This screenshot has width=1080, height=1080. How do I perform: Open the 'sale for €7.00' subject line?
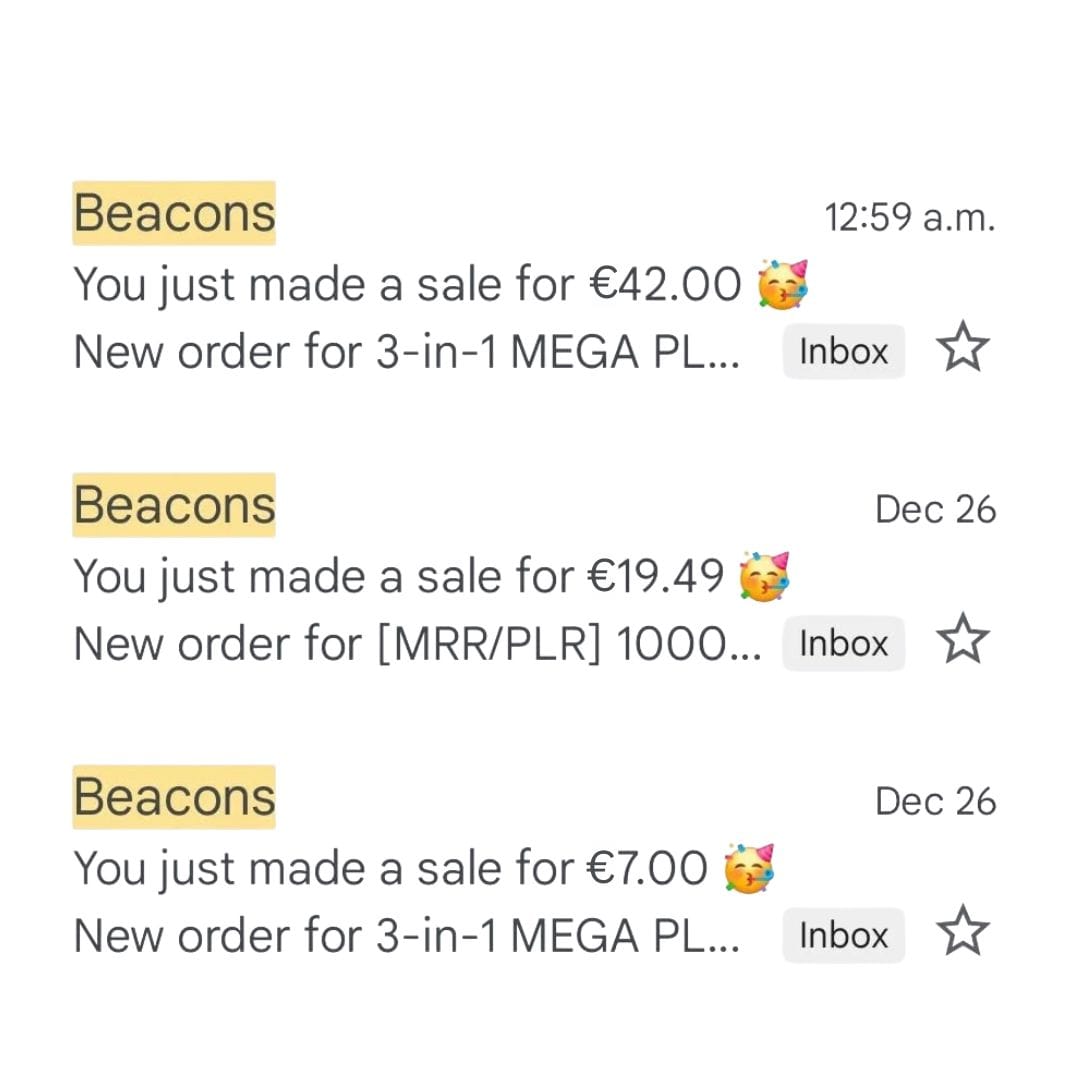(x=390, y=869)
